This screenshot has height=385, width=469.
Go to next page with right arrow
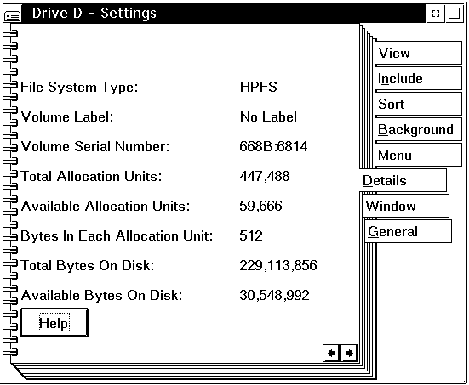click(349, 353)
